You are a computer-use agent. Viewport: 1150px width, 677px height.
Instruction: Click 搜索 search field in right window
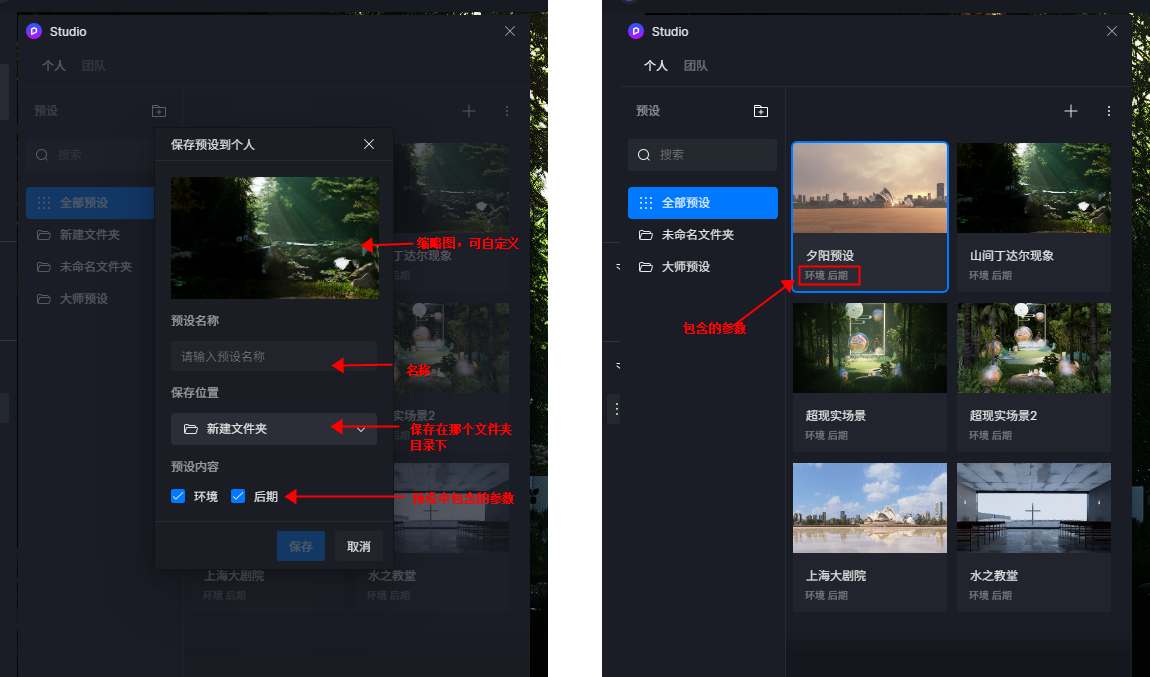(703, 155)
